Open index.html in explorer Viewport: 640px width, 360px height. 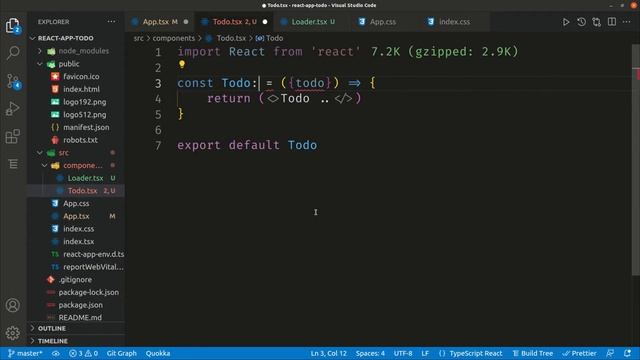(x=81, y=89)
